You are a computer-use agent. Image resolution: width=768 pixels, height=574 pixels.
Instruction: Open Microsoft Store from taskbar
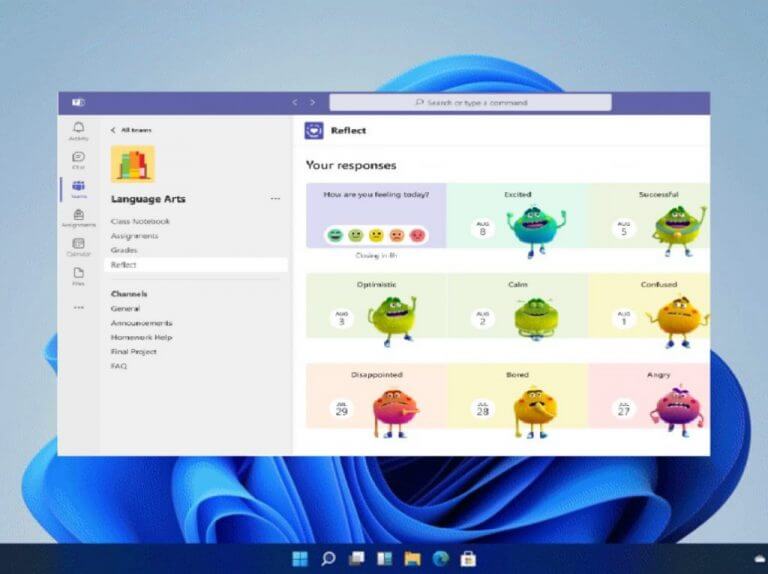click(x=468, y=559)
